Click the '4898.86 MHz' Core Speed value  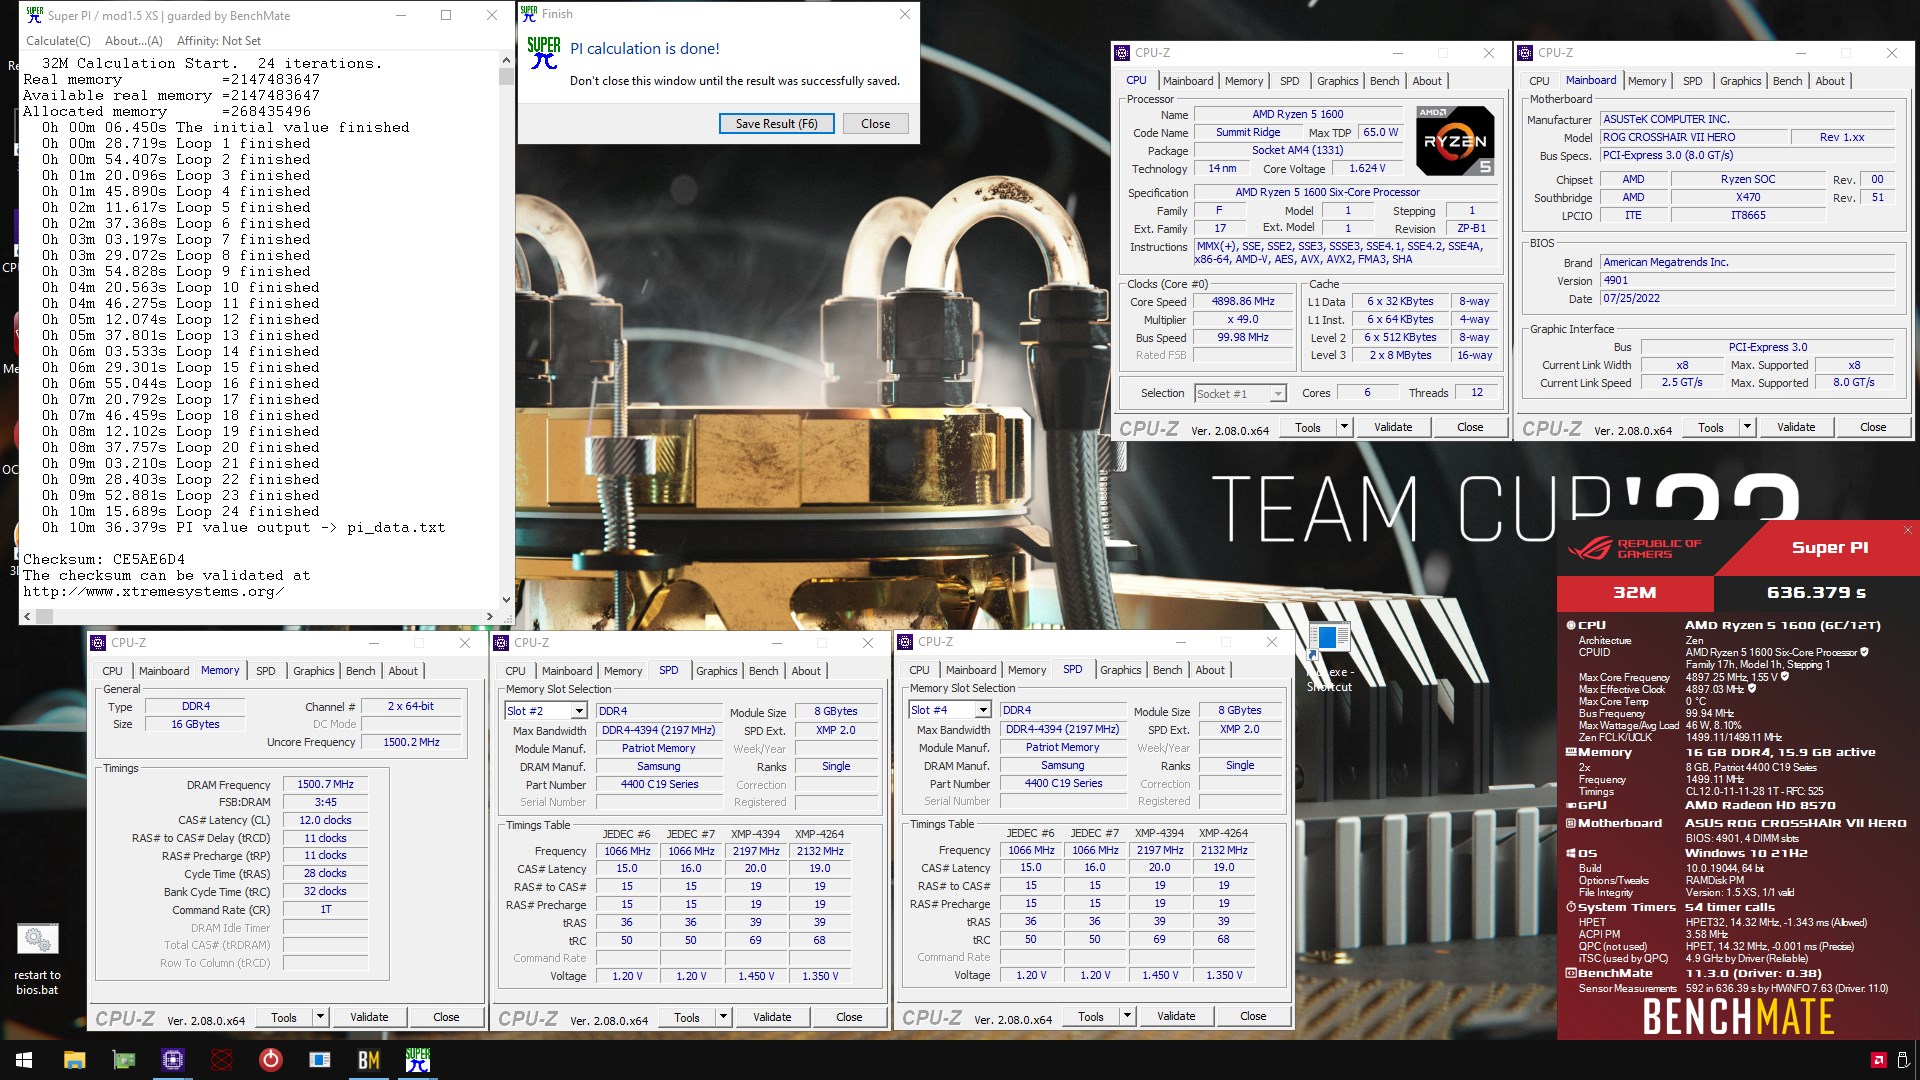1242,302
